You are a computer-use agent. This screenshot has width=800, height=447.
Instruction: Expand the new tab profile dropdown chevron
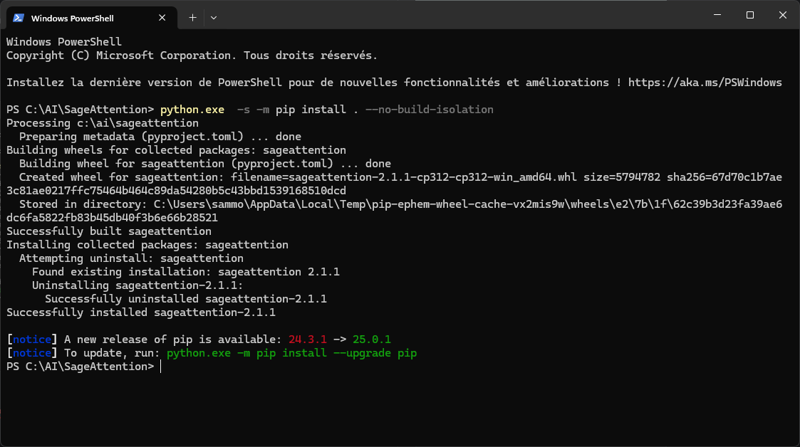[x=214, y=18]
